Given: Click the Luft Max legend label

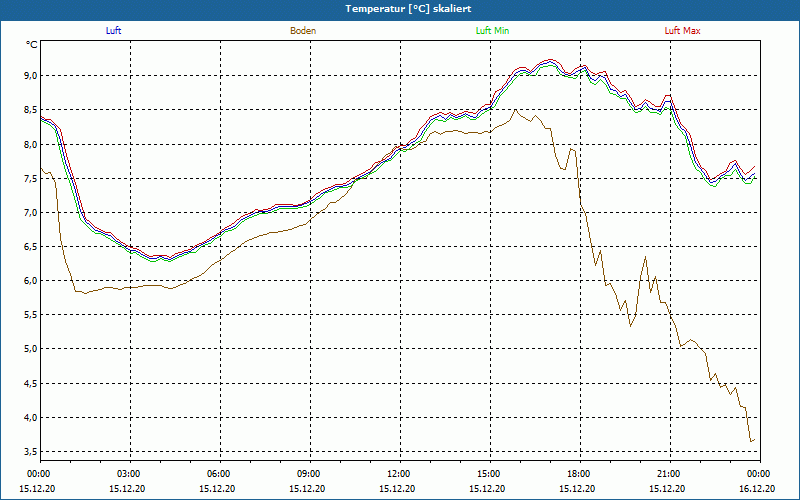Looking at the screenshot, I should (682, 31).
